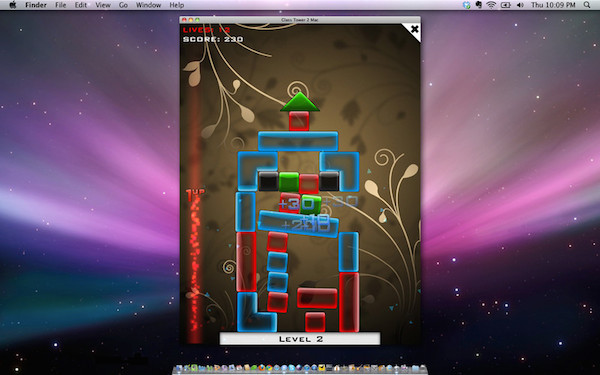Open Spotlight search in the menu bar
The height and width of the screenshot is (375, 600).
point(587,5)
